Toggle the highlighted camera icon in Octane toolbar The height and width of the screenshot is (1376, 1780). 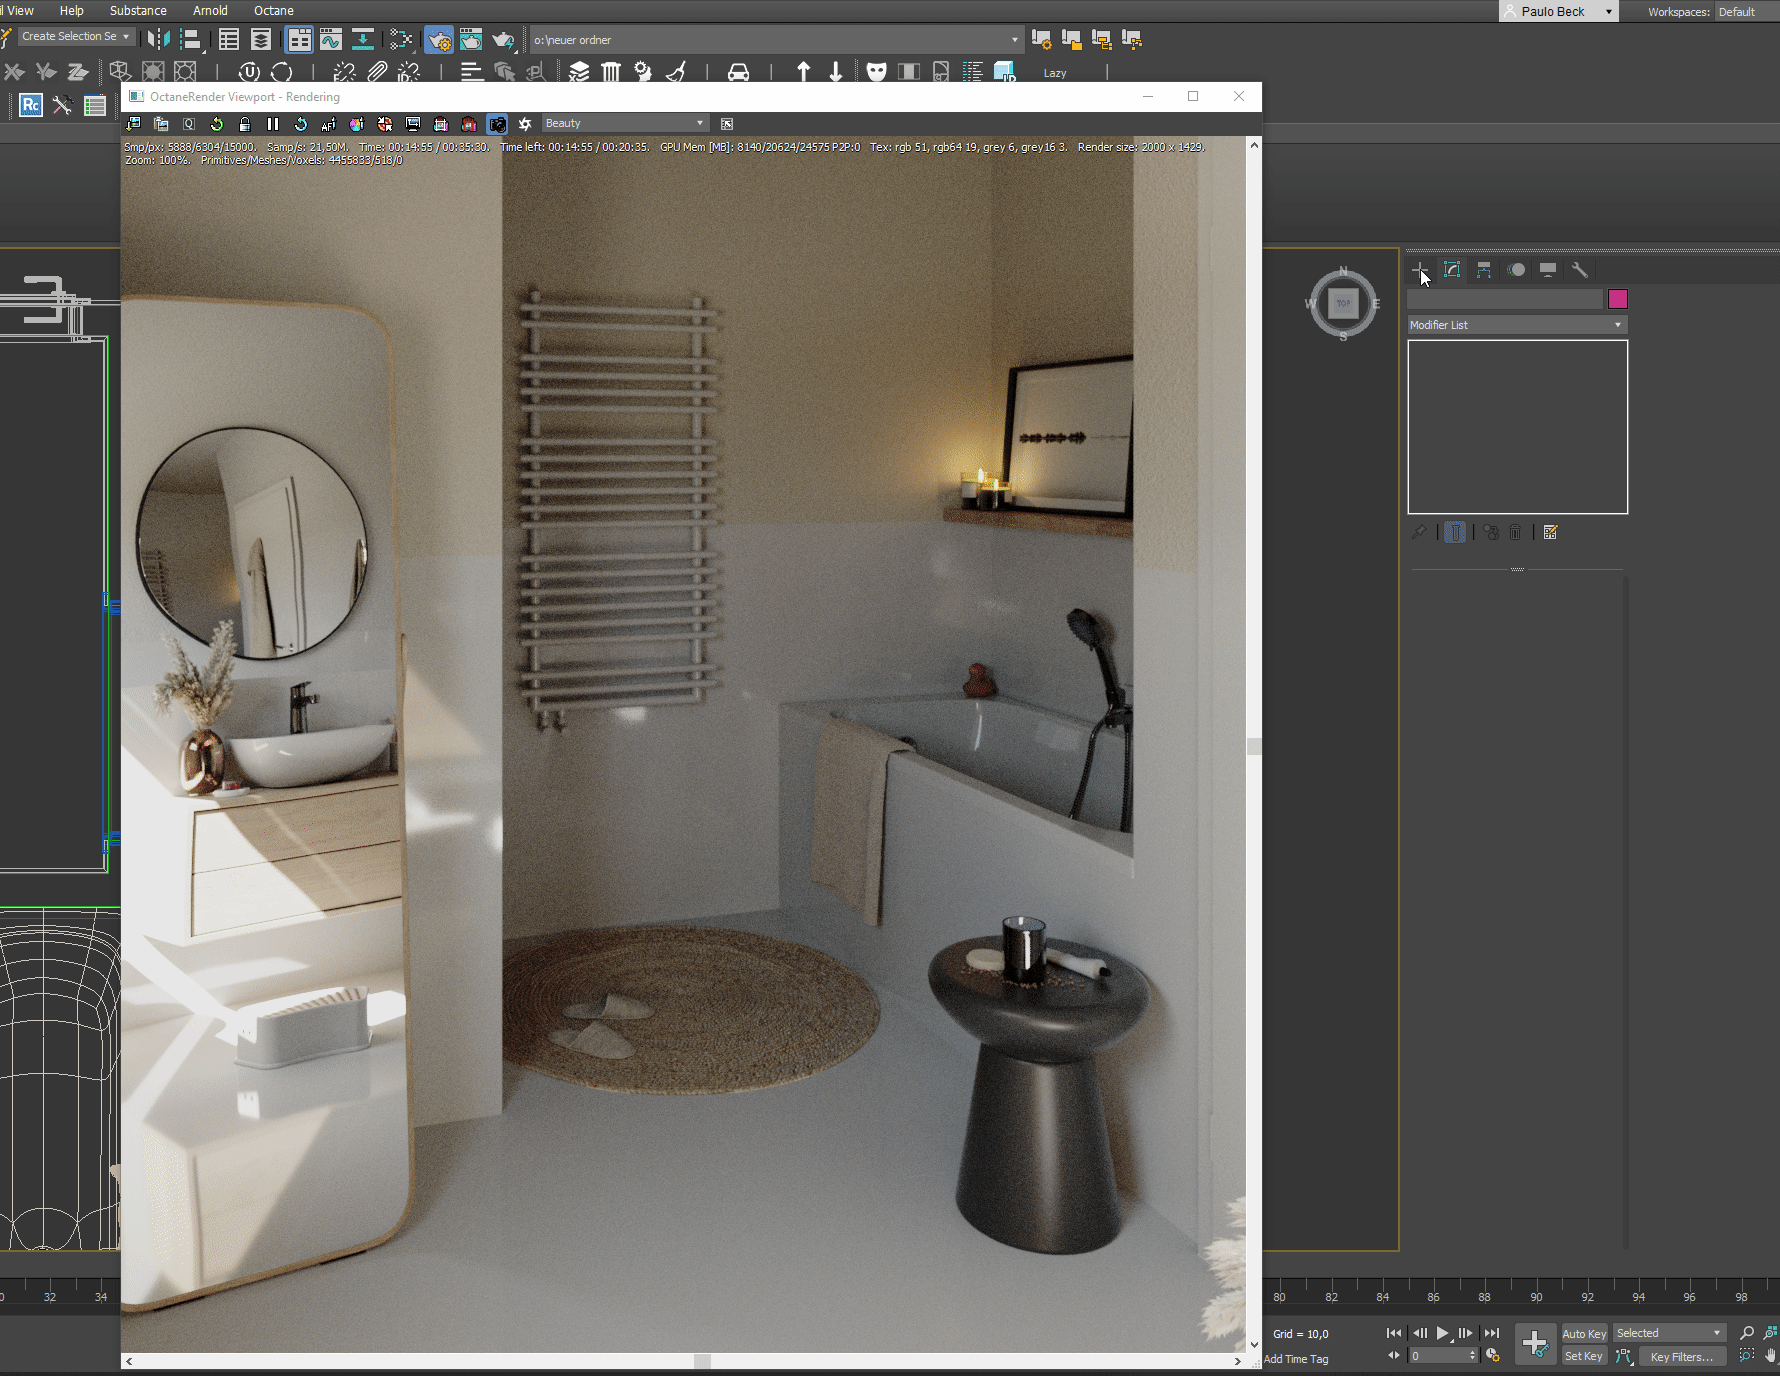tap(497, 124)
